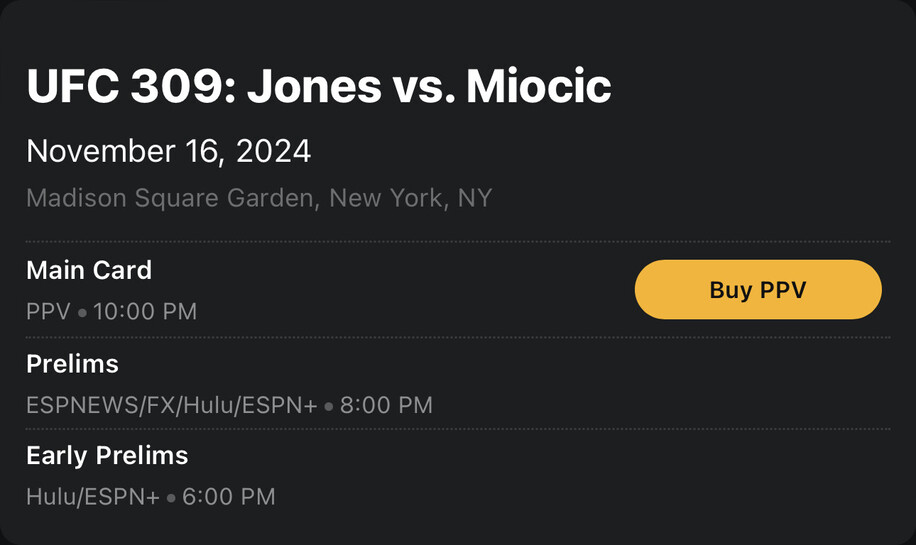Click the bullet dot before 8:00 PM
916x545 pixels.
[329, 407]
